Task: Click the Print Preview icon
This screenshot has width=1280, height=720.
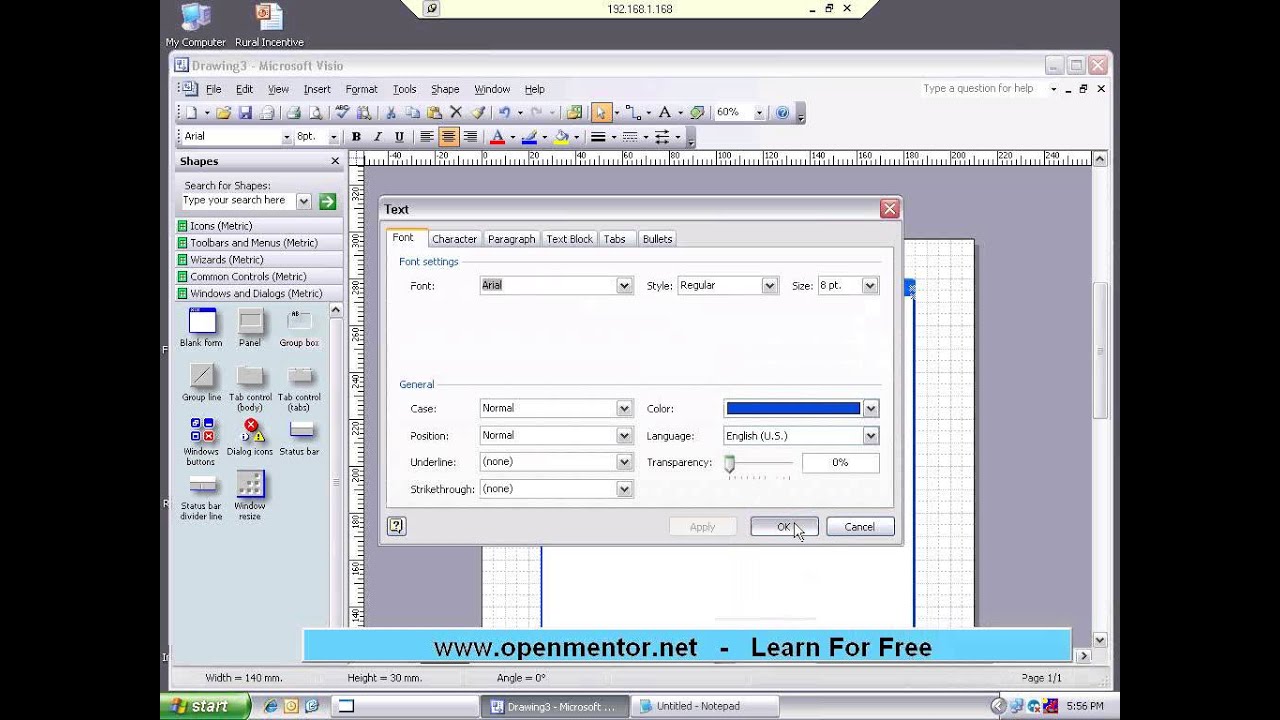Action: point(315,113)
